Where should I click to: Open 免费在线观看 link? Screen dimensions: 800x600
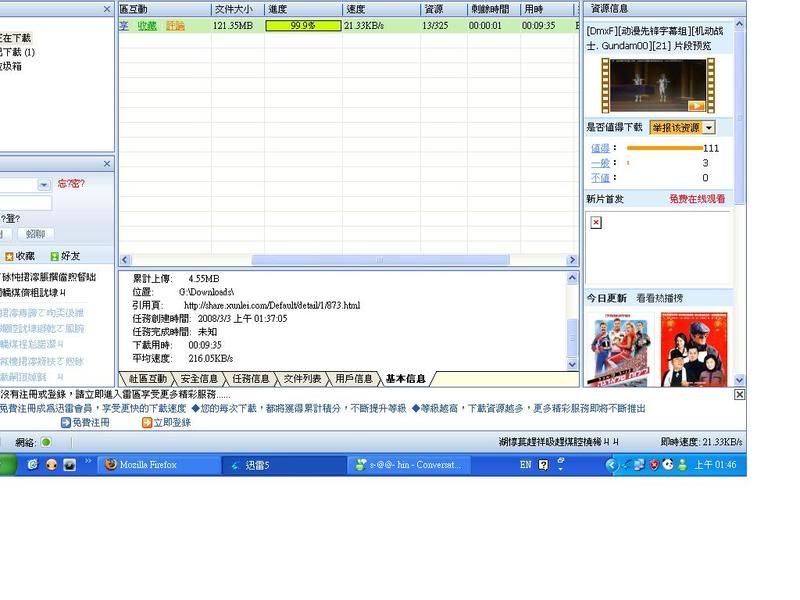pos(697,199)
